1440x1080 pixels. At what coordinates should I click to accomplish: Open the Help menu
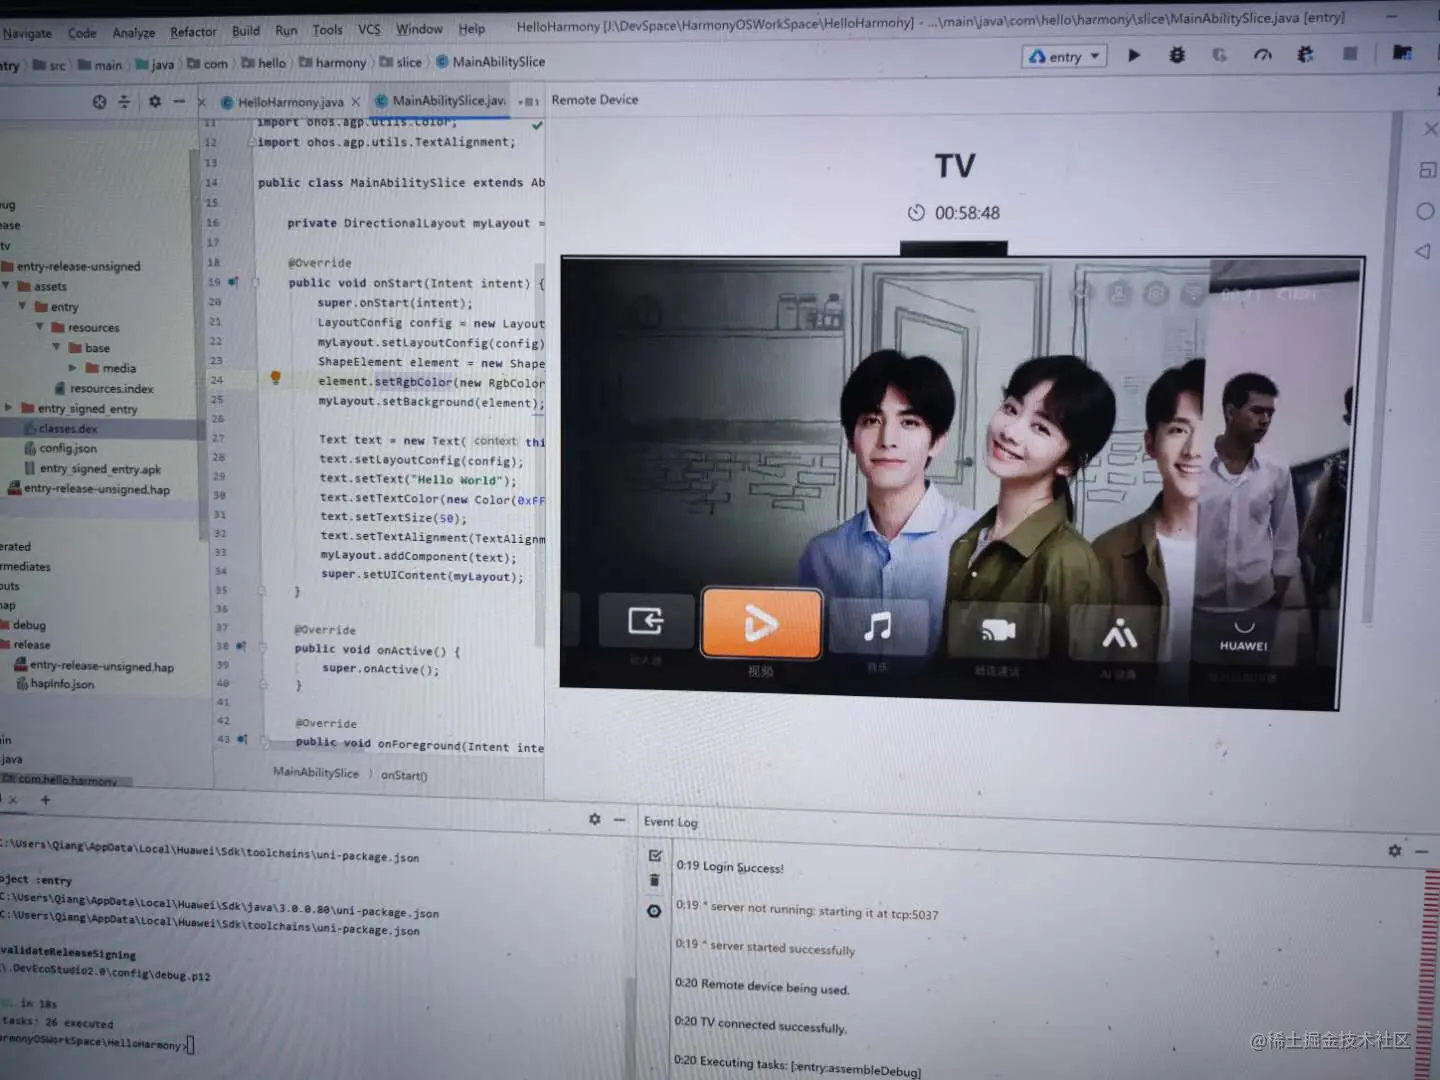pos(471,29)
